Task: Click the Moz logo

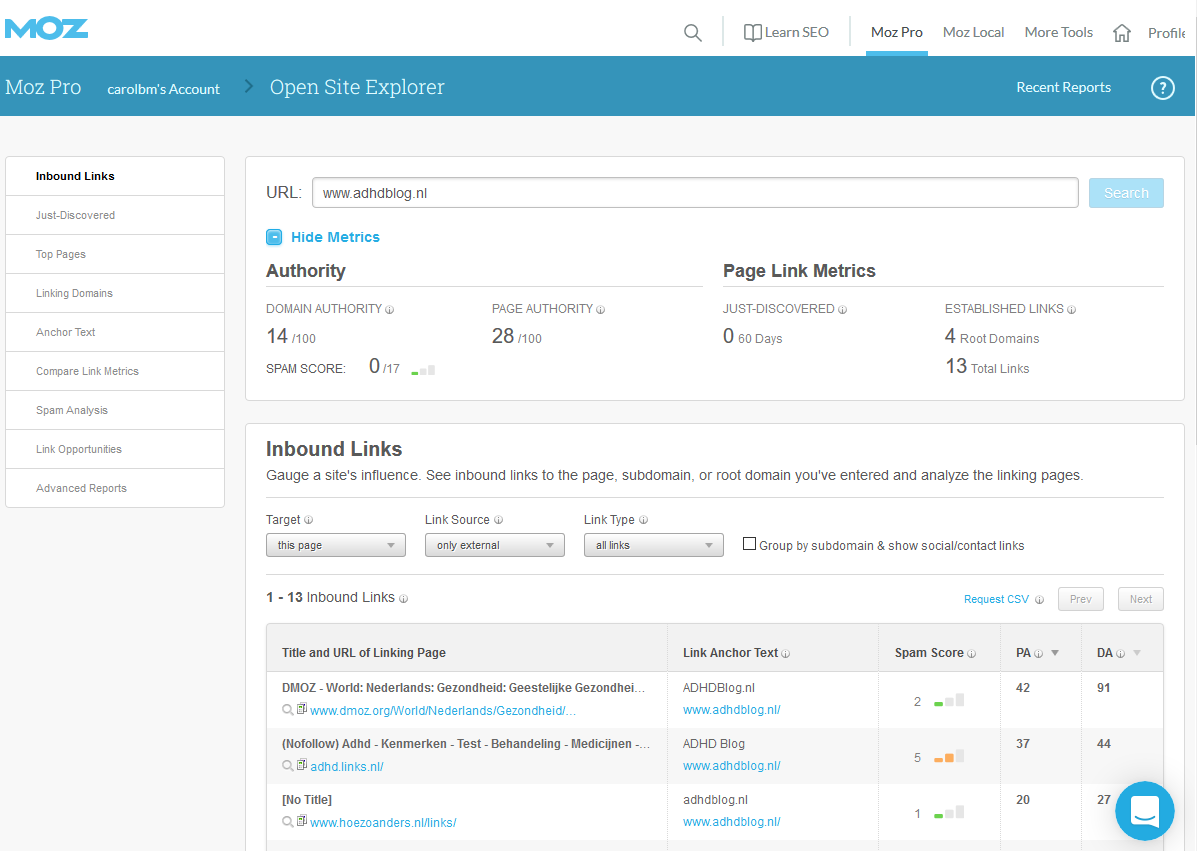Action: click(x=46, y=29)
